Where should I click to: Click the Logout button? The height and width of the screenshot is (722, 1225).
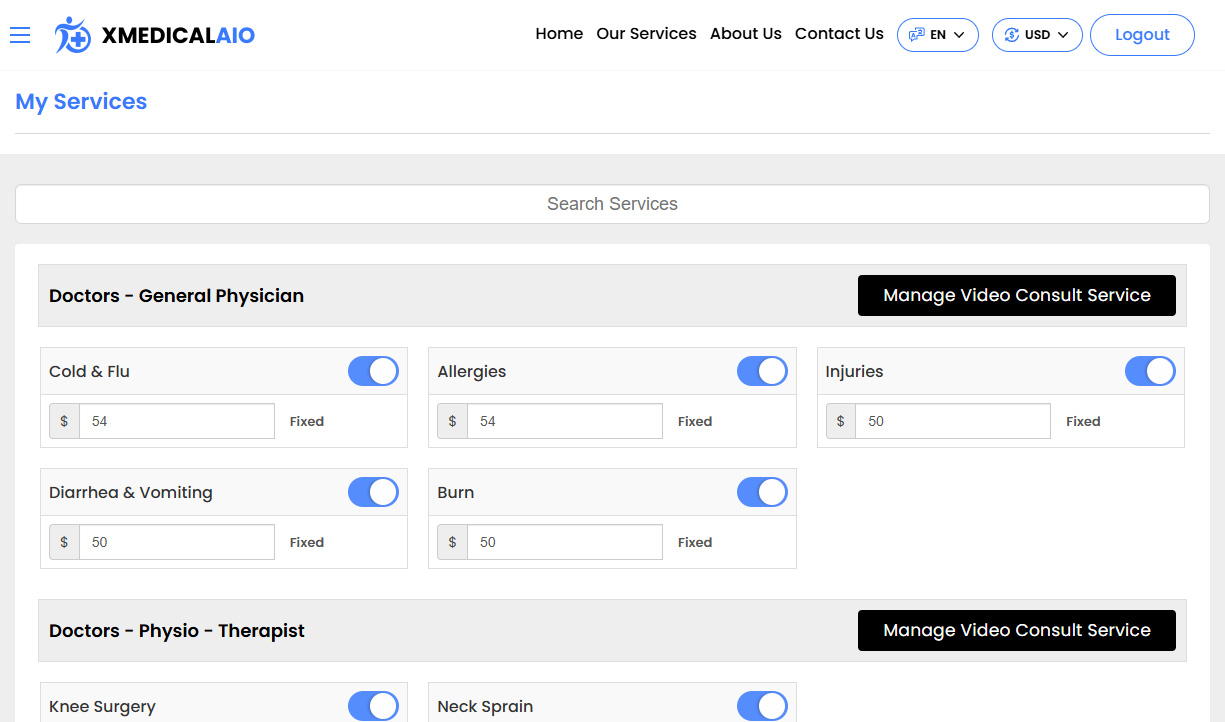pos(1142,35)
